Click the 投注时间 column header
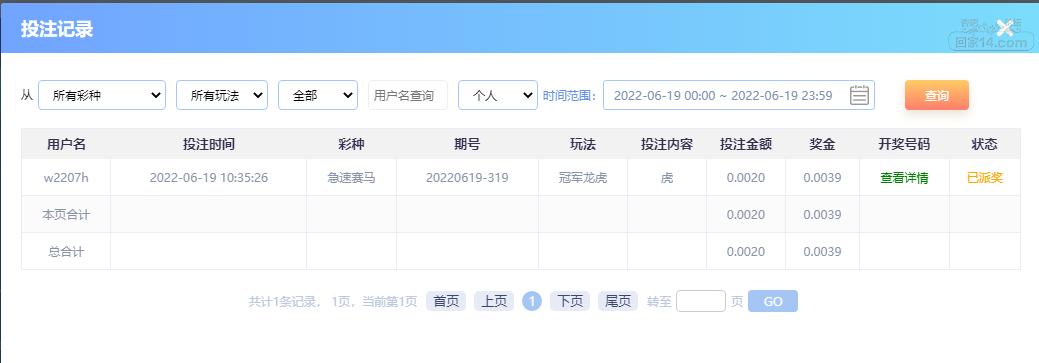The height and width of the screenshot is (363, 1039). tap(209, 144)
